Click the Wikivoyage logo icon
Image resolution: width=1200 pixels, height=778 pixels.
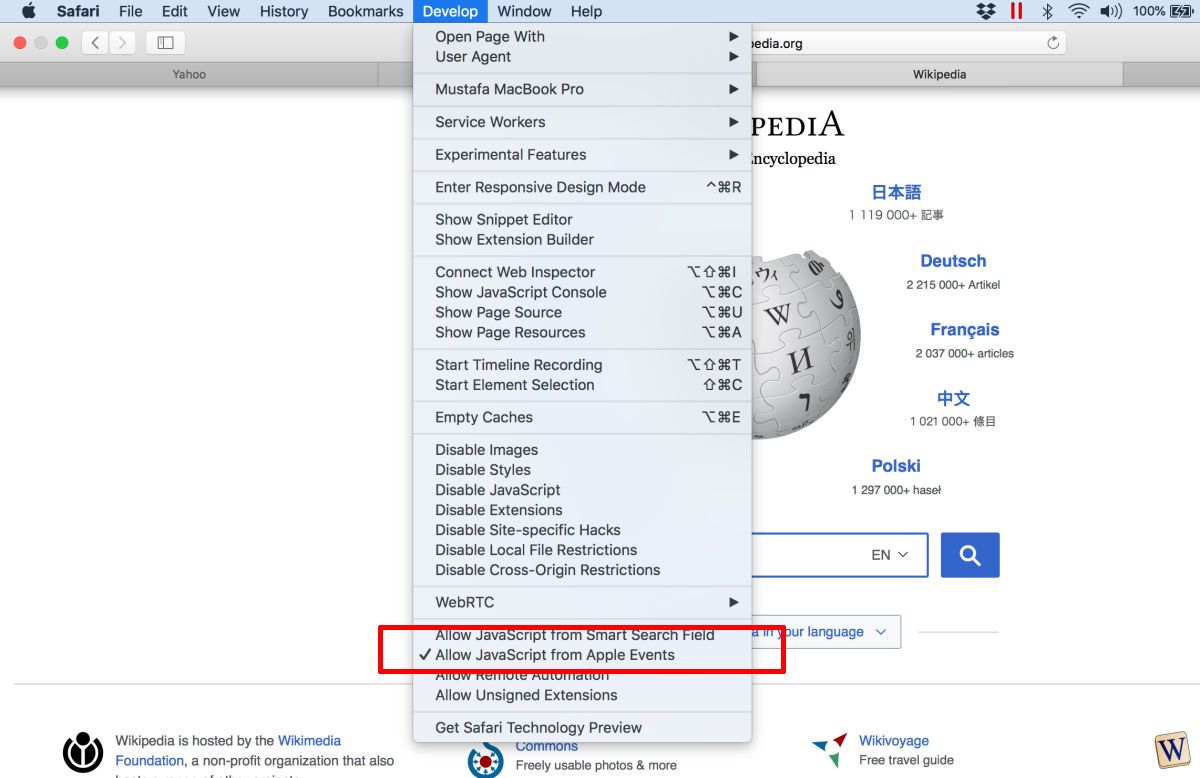tap(830, 751)
